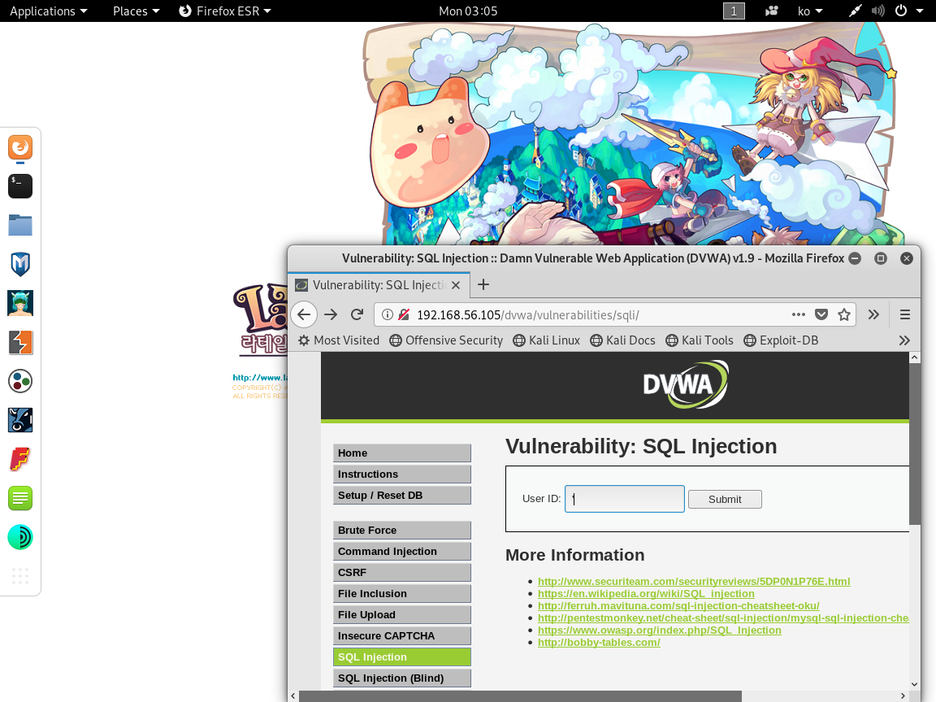The image size is (936, 702).
Task: Open Kali Tools bookmark
Action: pyautogui.click(x=699, y=340)
